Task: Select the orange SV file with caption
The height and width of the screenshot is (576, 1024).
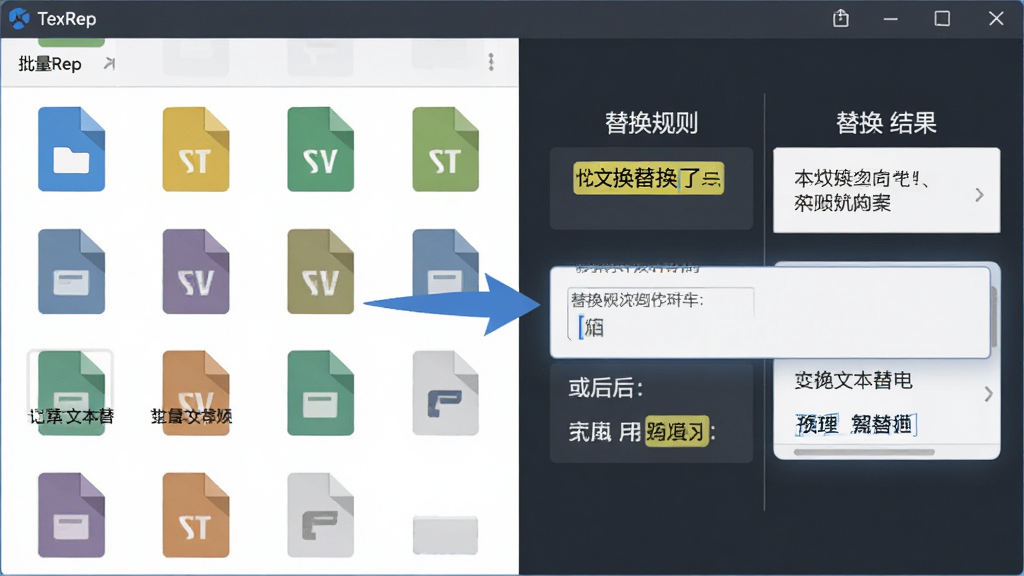Action: coord(196,393)
